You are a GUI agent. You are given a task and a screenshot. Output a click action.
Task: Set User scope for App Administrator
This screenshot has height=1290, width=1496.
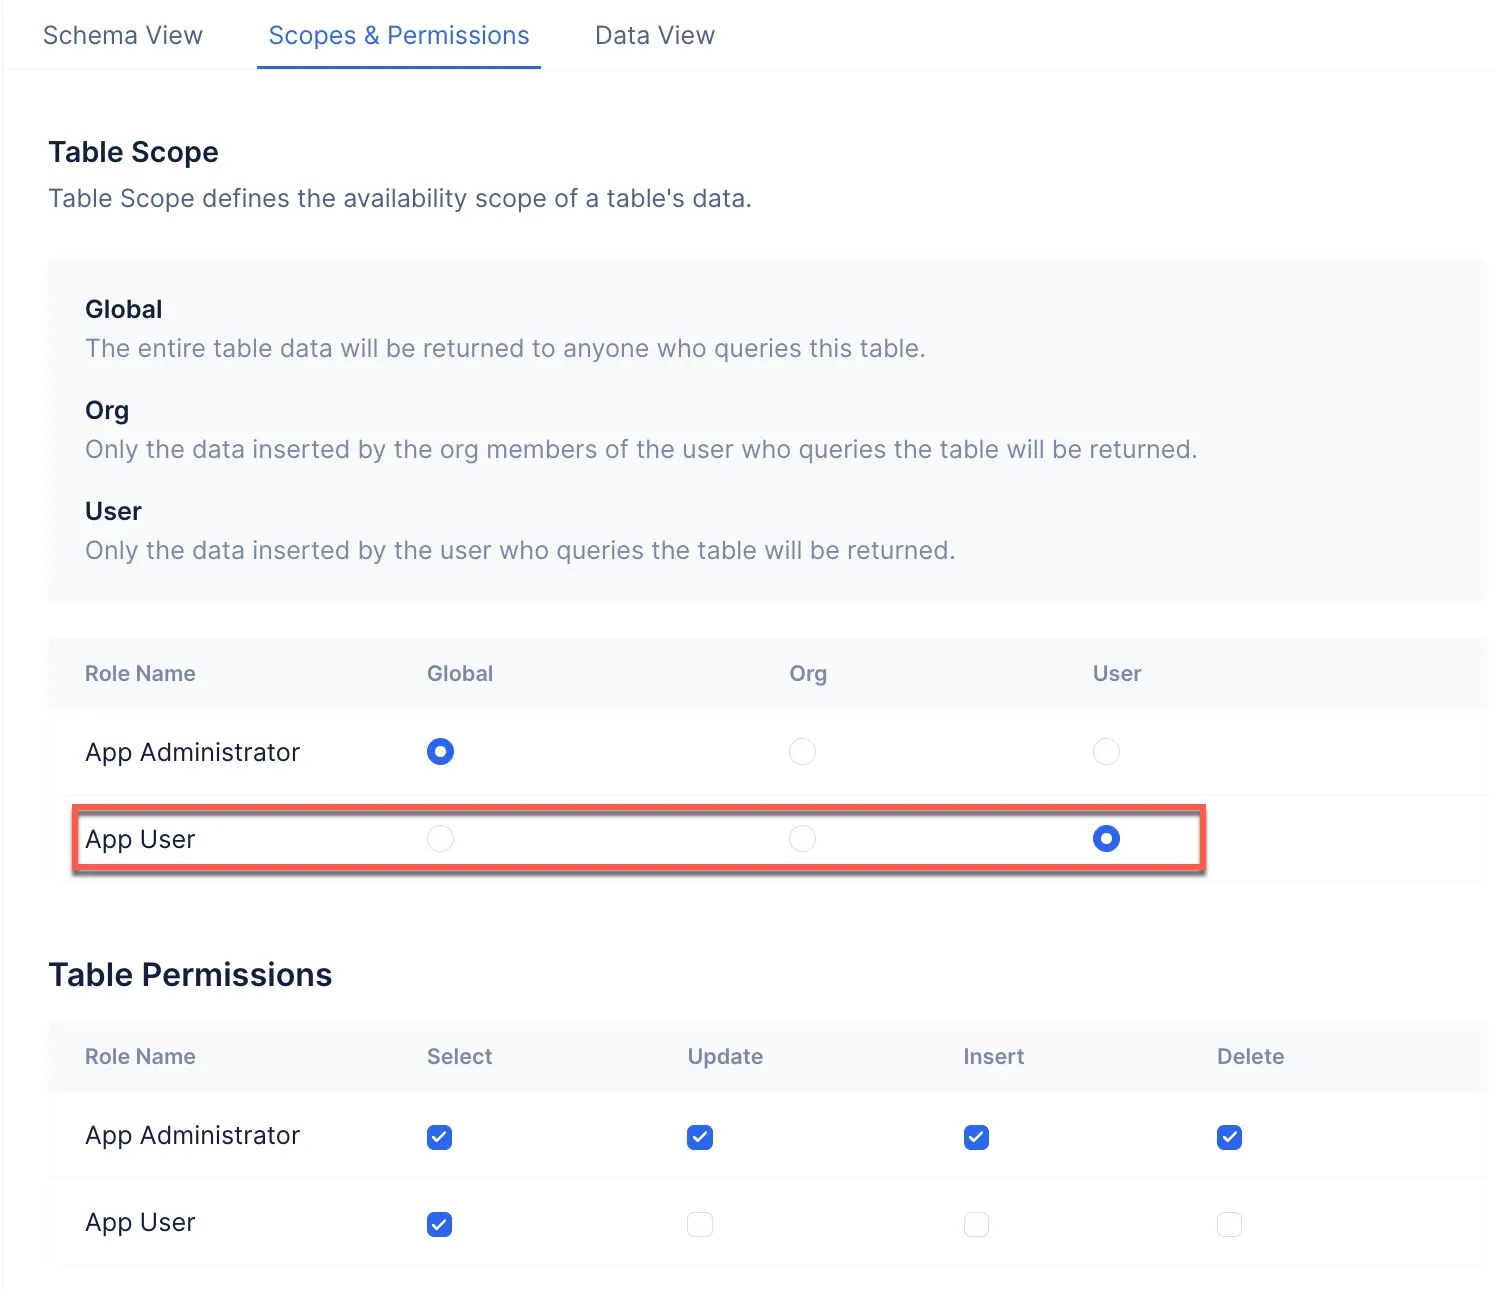[x=1106, y=751]
